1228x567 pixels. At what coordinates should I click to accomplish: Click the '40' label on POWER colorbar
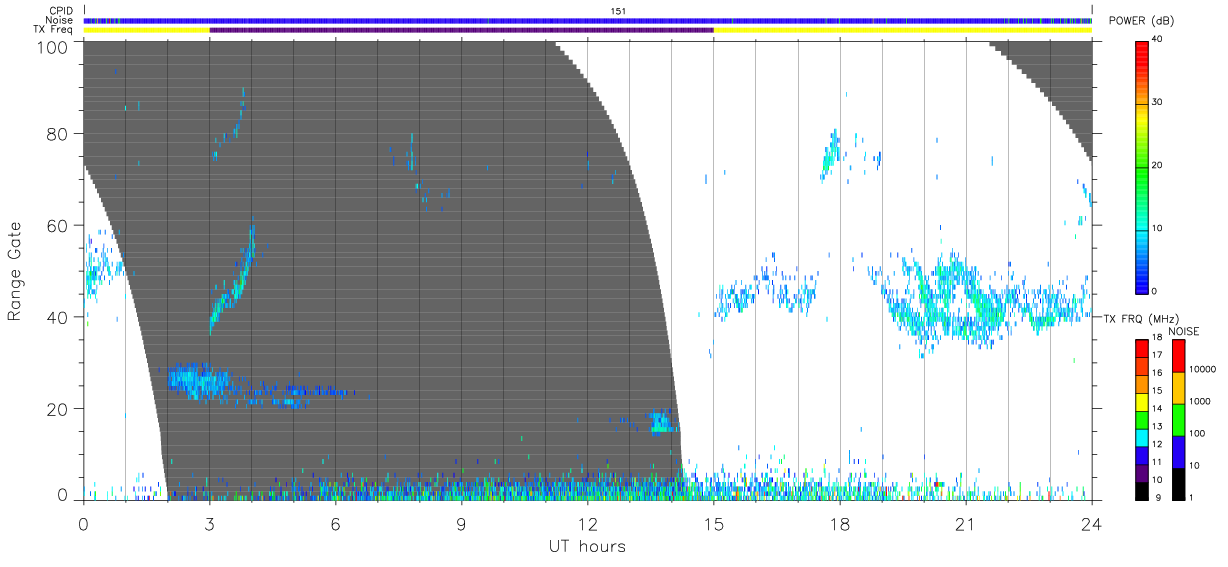[x=1157, y=39]
